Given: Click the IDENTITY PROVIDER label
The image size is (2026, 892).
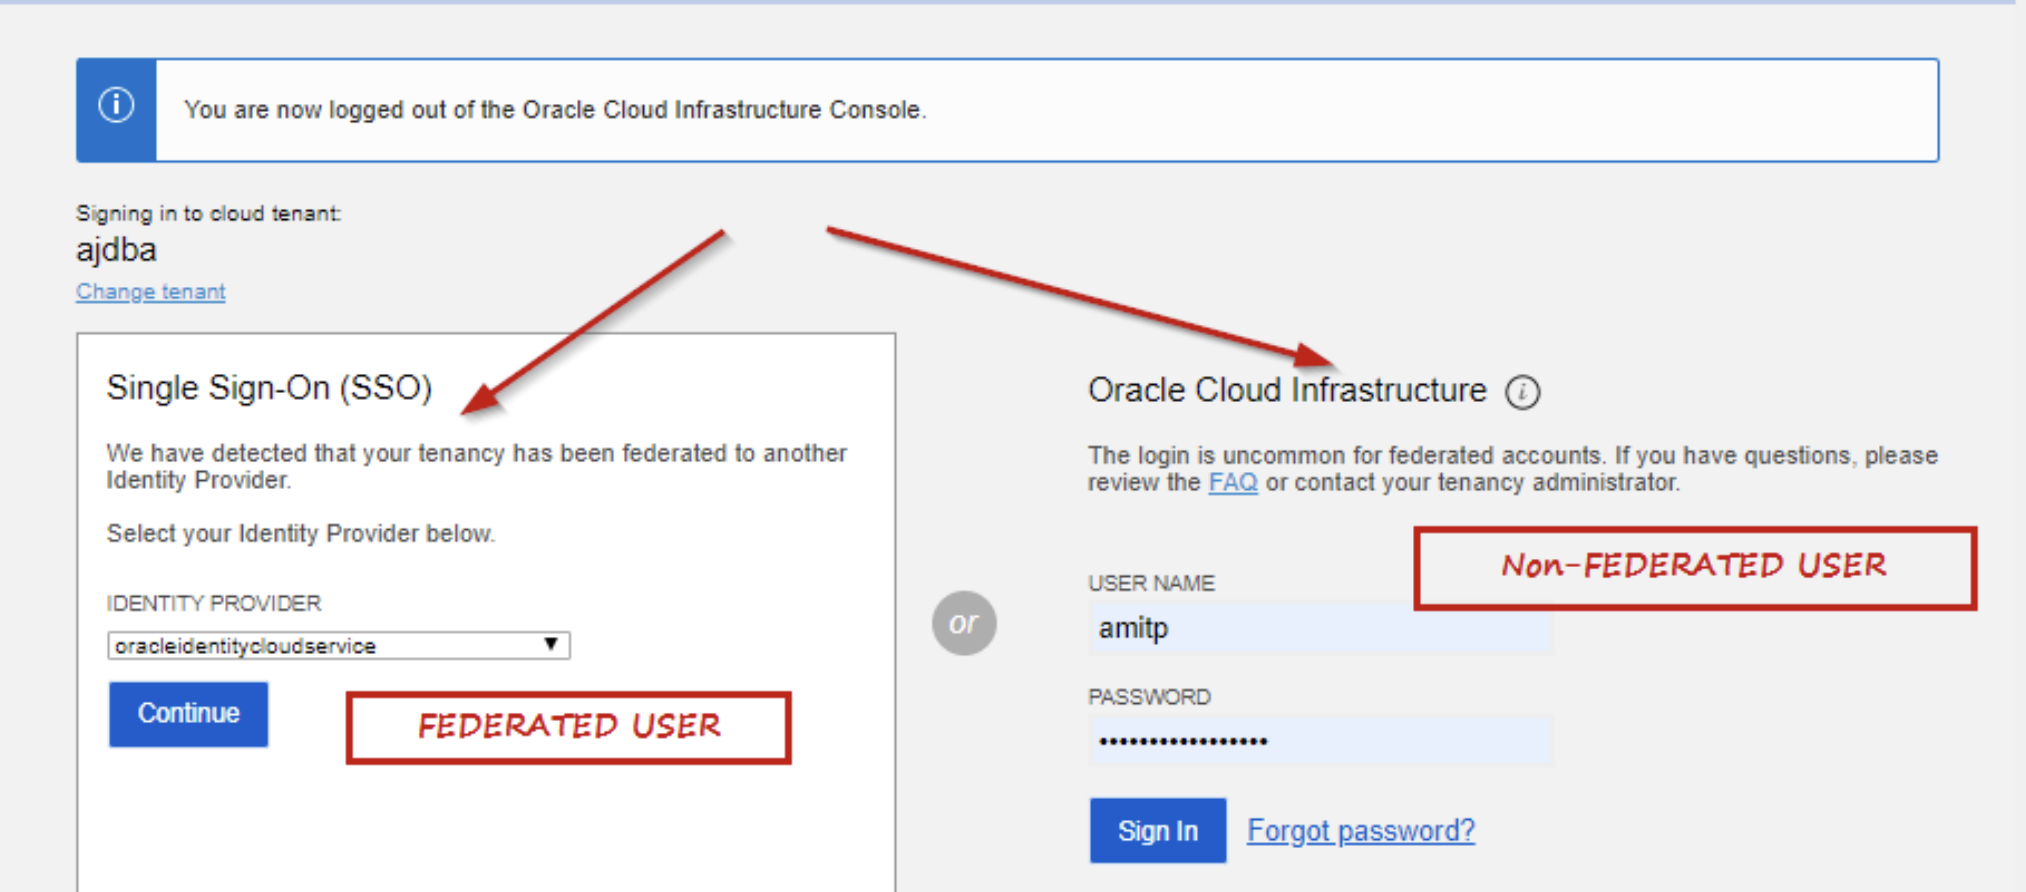Looking at the screenshot, I should (x=213, y=604).
